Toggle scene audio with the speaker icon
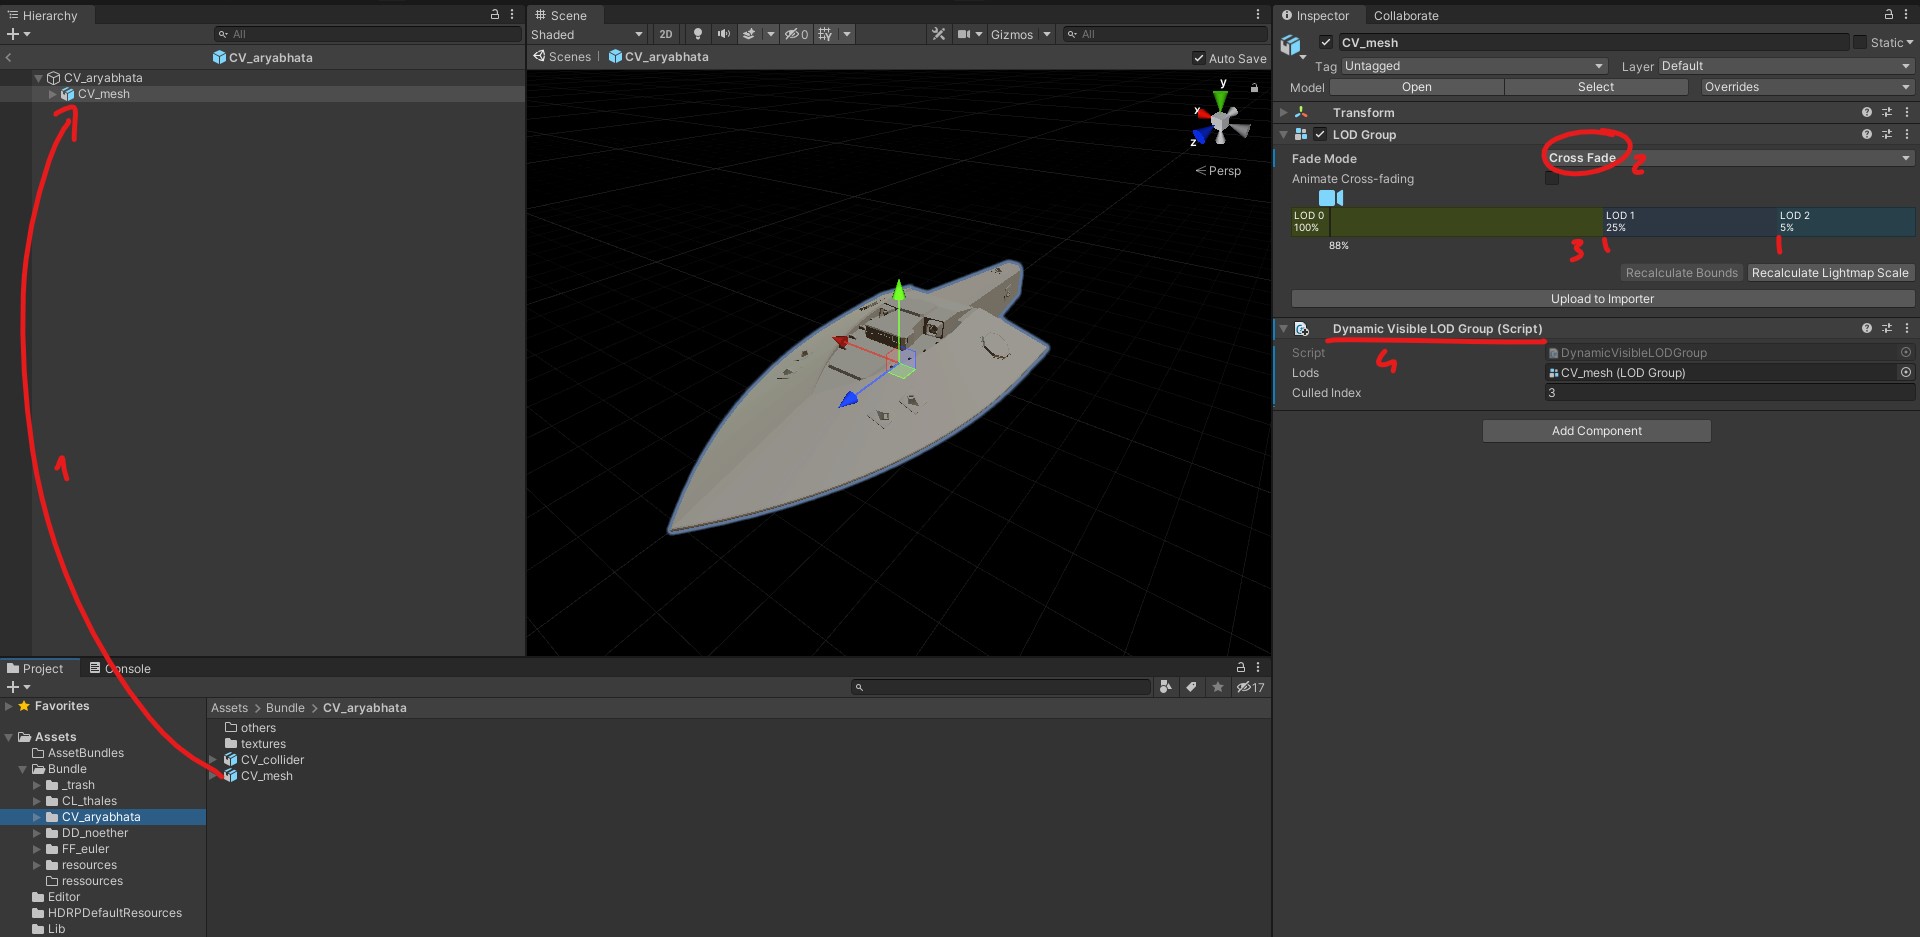1920x937 pixels. tap(724, 34)
